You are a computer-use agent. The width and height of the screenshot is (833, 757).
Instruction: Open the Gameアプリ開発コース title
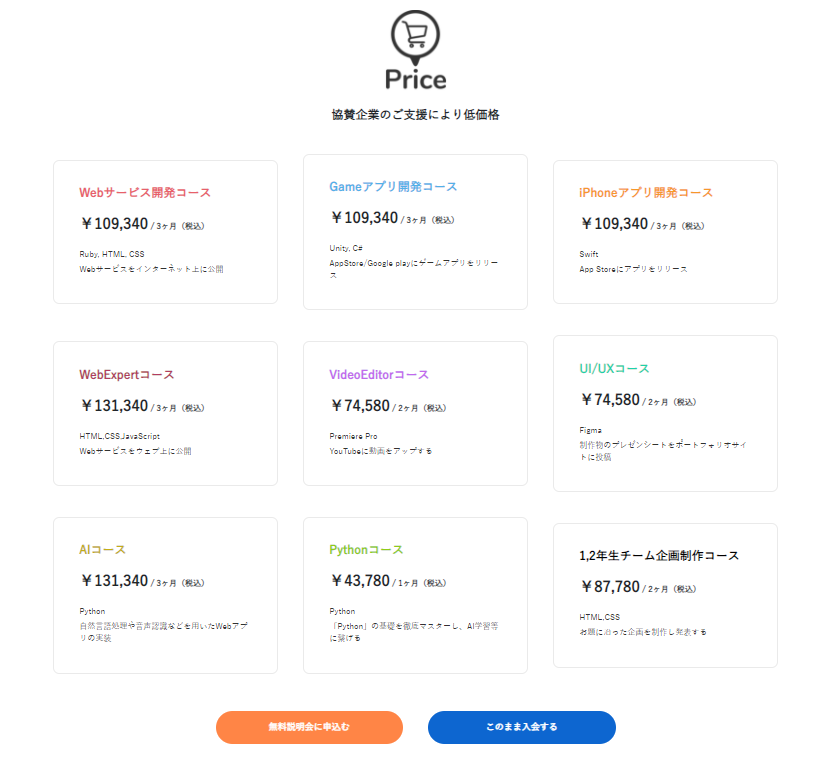pos(393,187)
